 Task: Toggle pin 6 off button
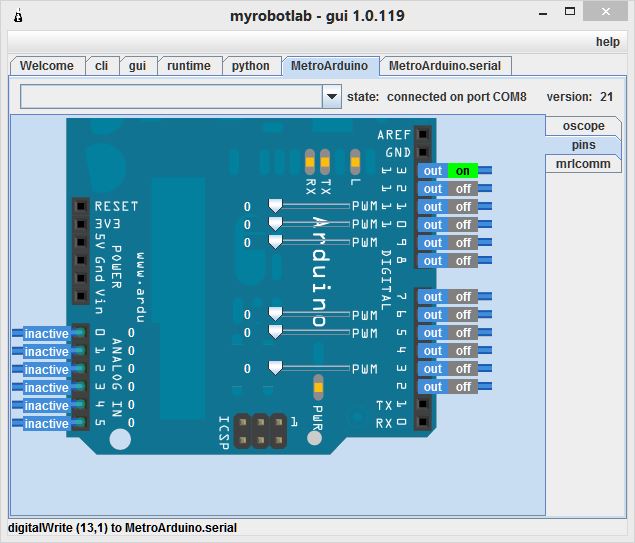click(x=462, y=315)
